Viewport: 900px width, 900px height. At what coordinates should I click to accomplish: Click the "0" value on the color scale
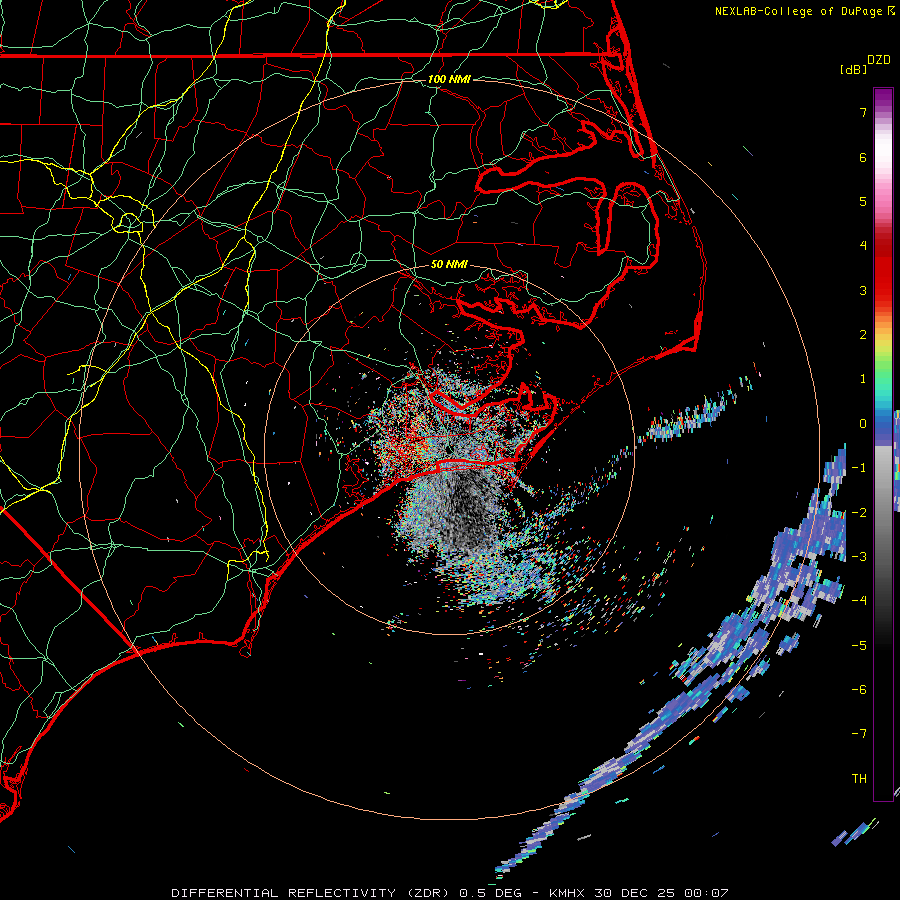tap(863, 423)
